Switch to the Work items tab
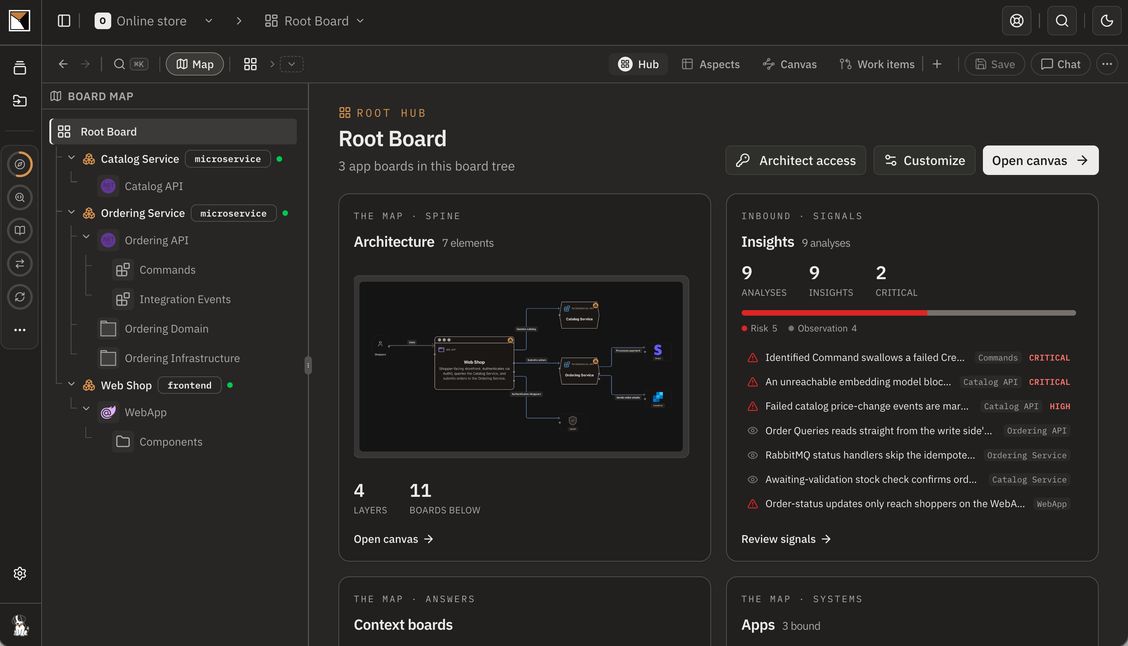This screenshot has height=646, width=1128. (x=877, y=64)
